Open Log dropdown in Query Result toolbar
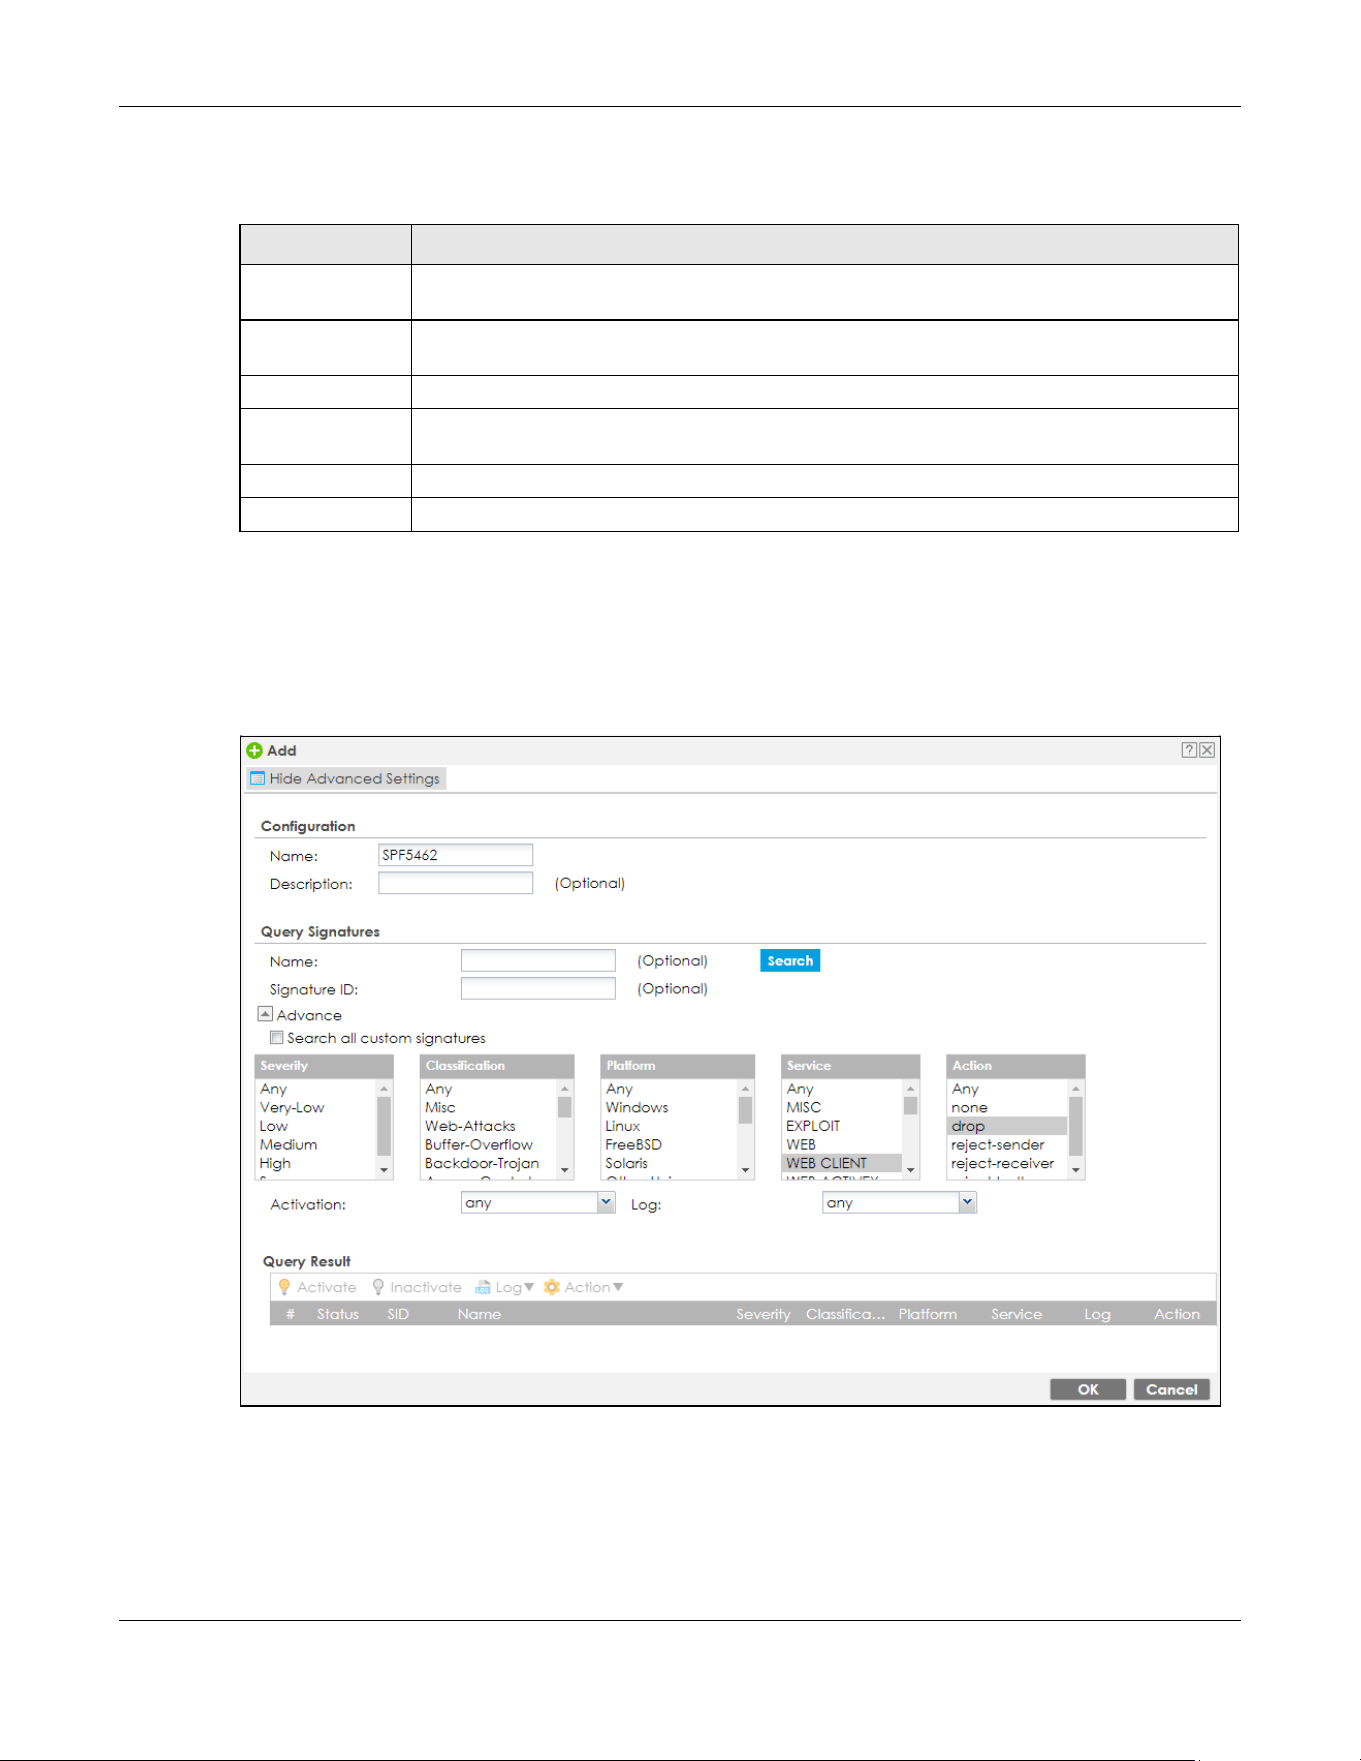The height and width of the screenshot is (1761, 1361). [504, 1287]
